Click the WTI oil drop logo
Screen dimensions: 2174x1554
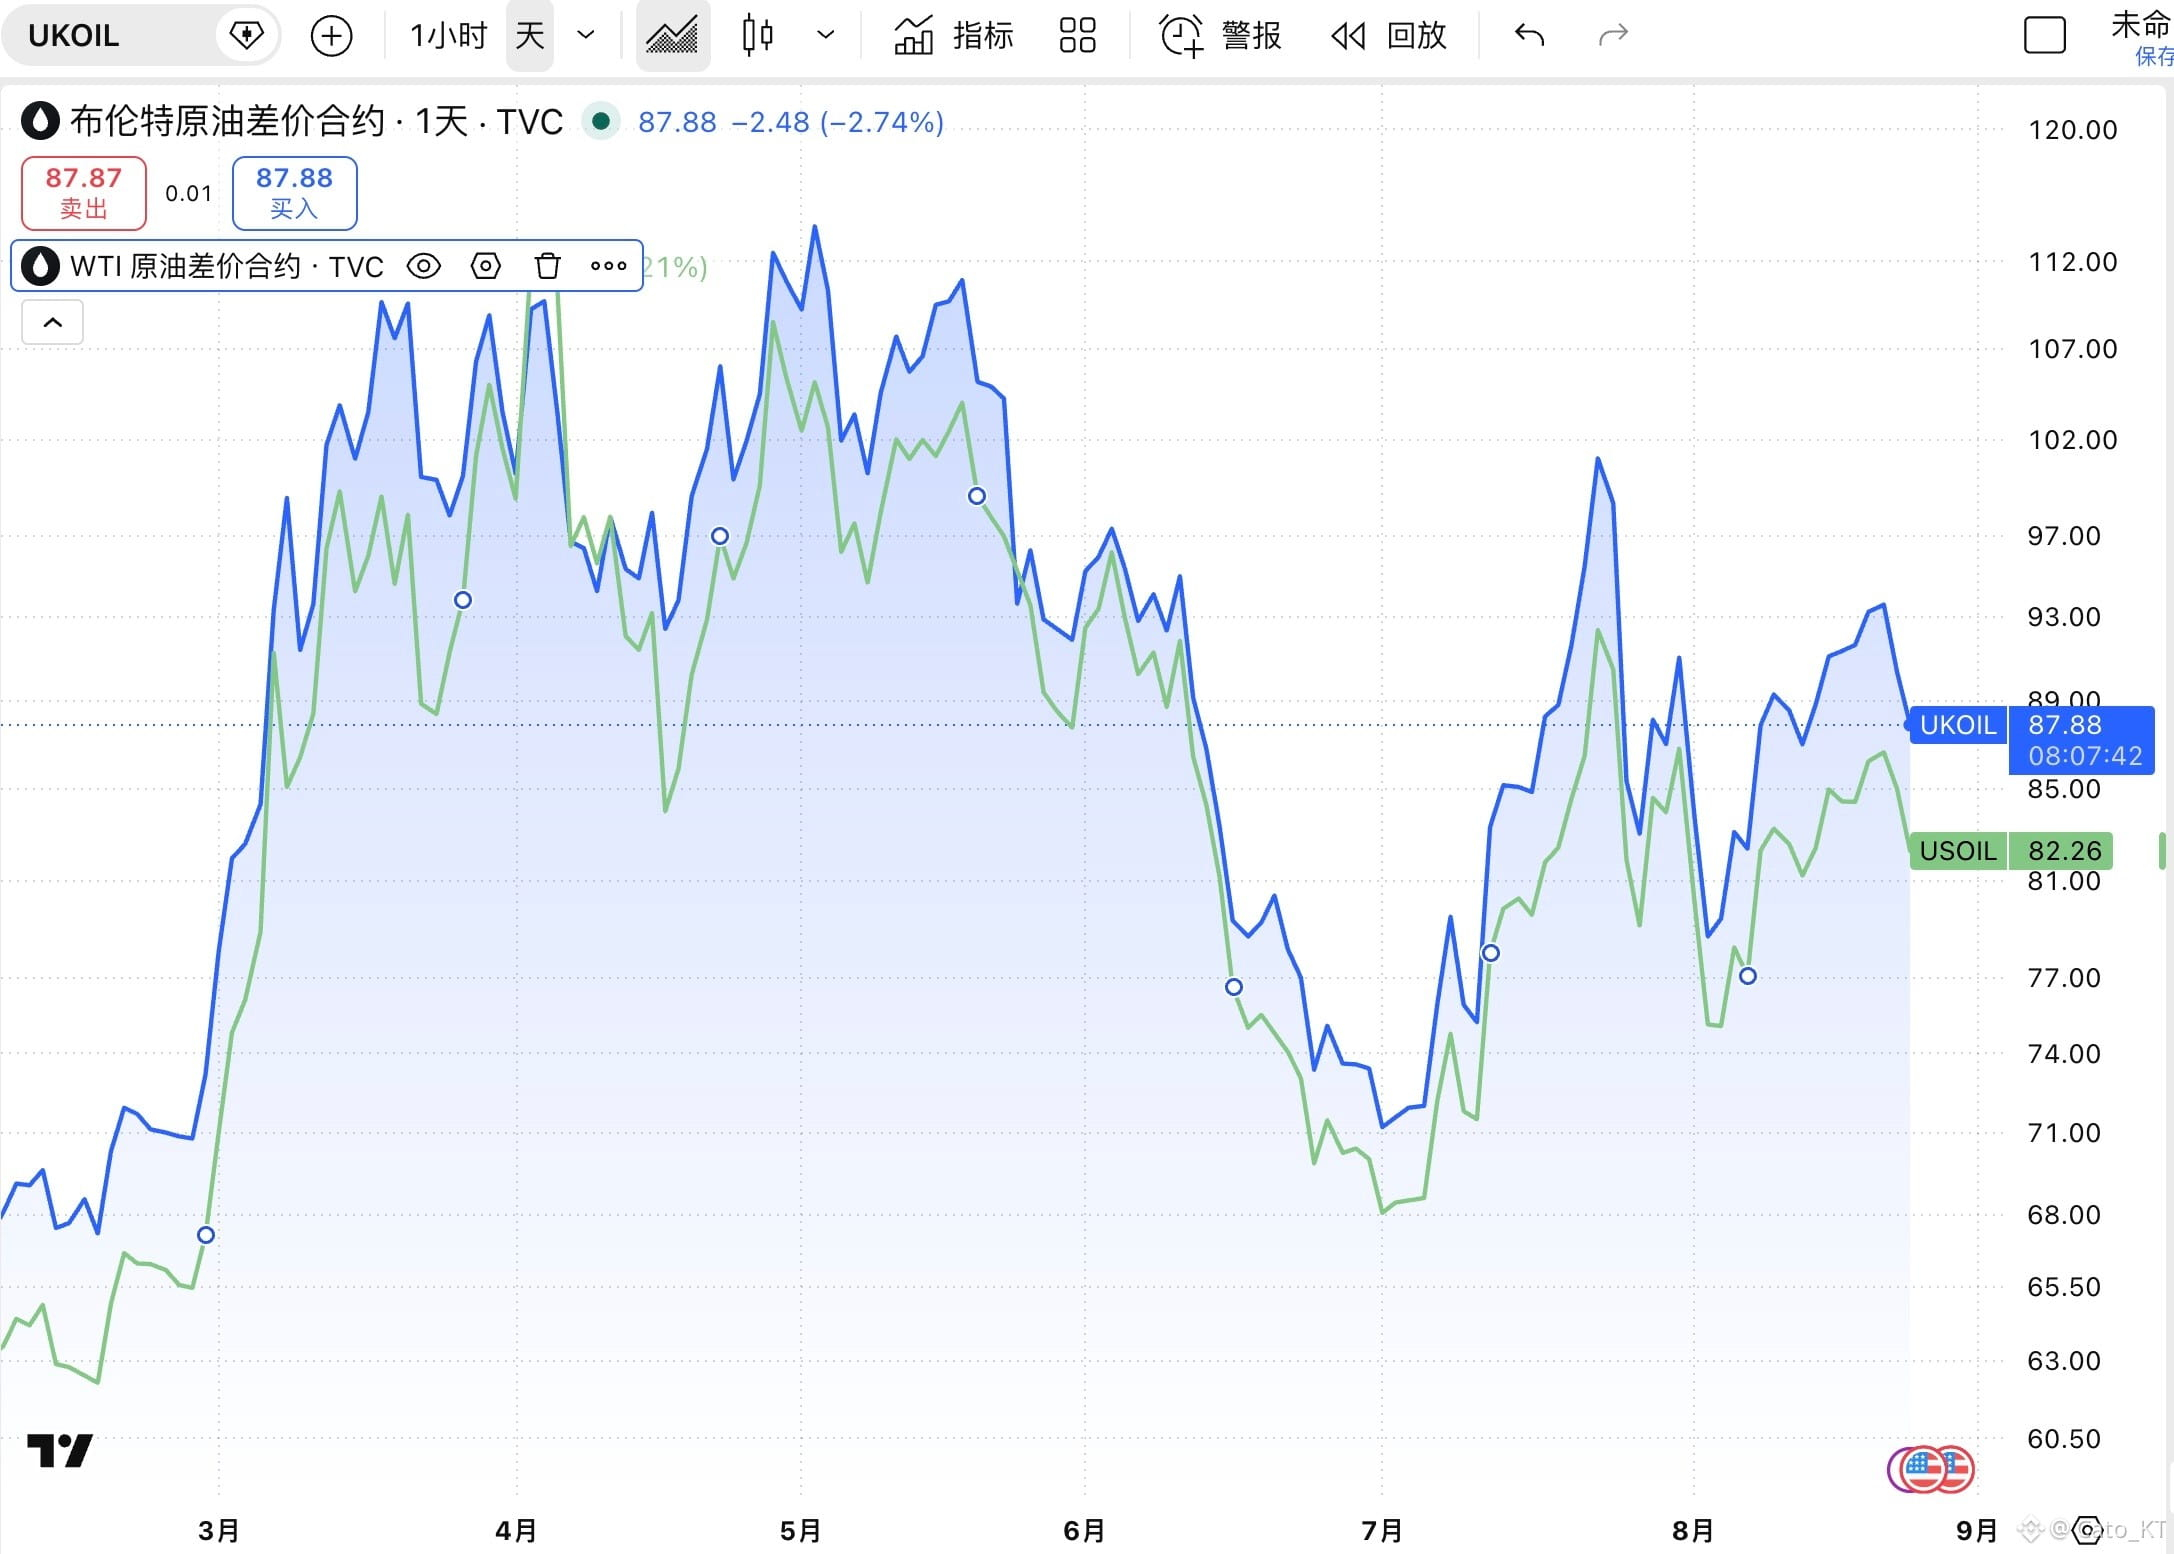(40, 266)
